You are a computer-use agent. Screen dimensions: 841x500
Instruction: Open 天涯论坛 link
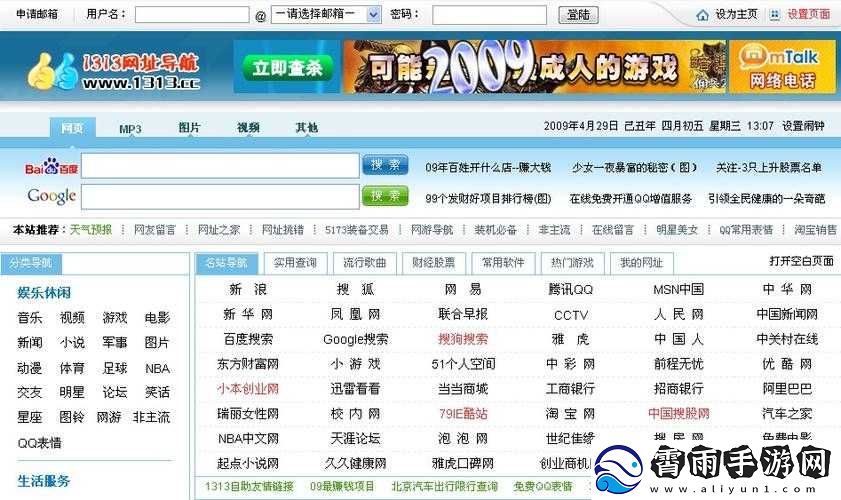tap(355, 439)
